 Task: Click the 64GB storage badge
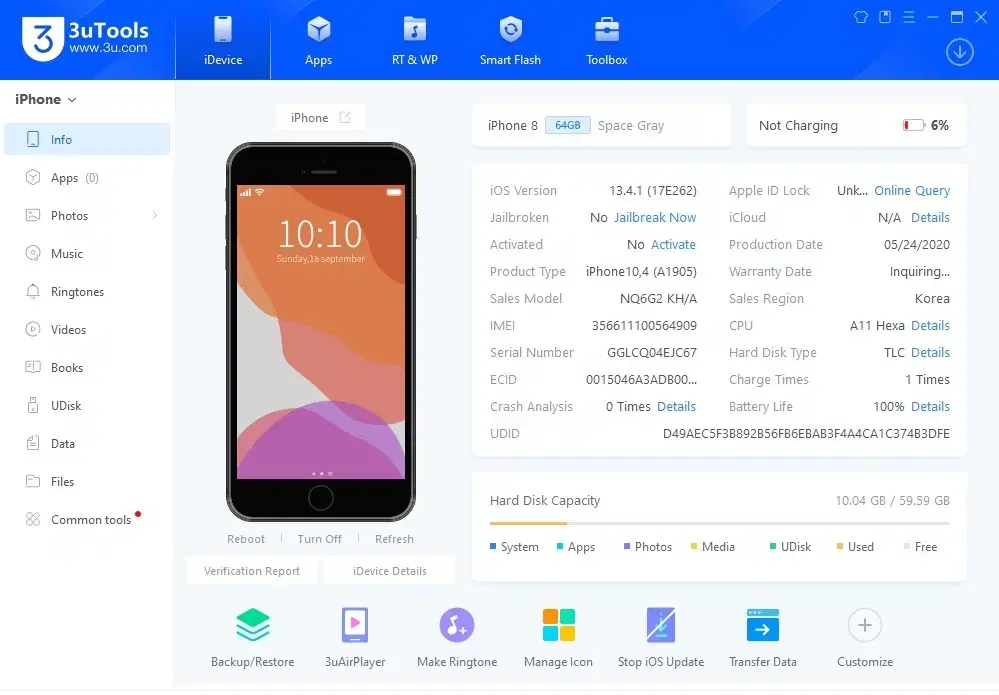[568, 125]
